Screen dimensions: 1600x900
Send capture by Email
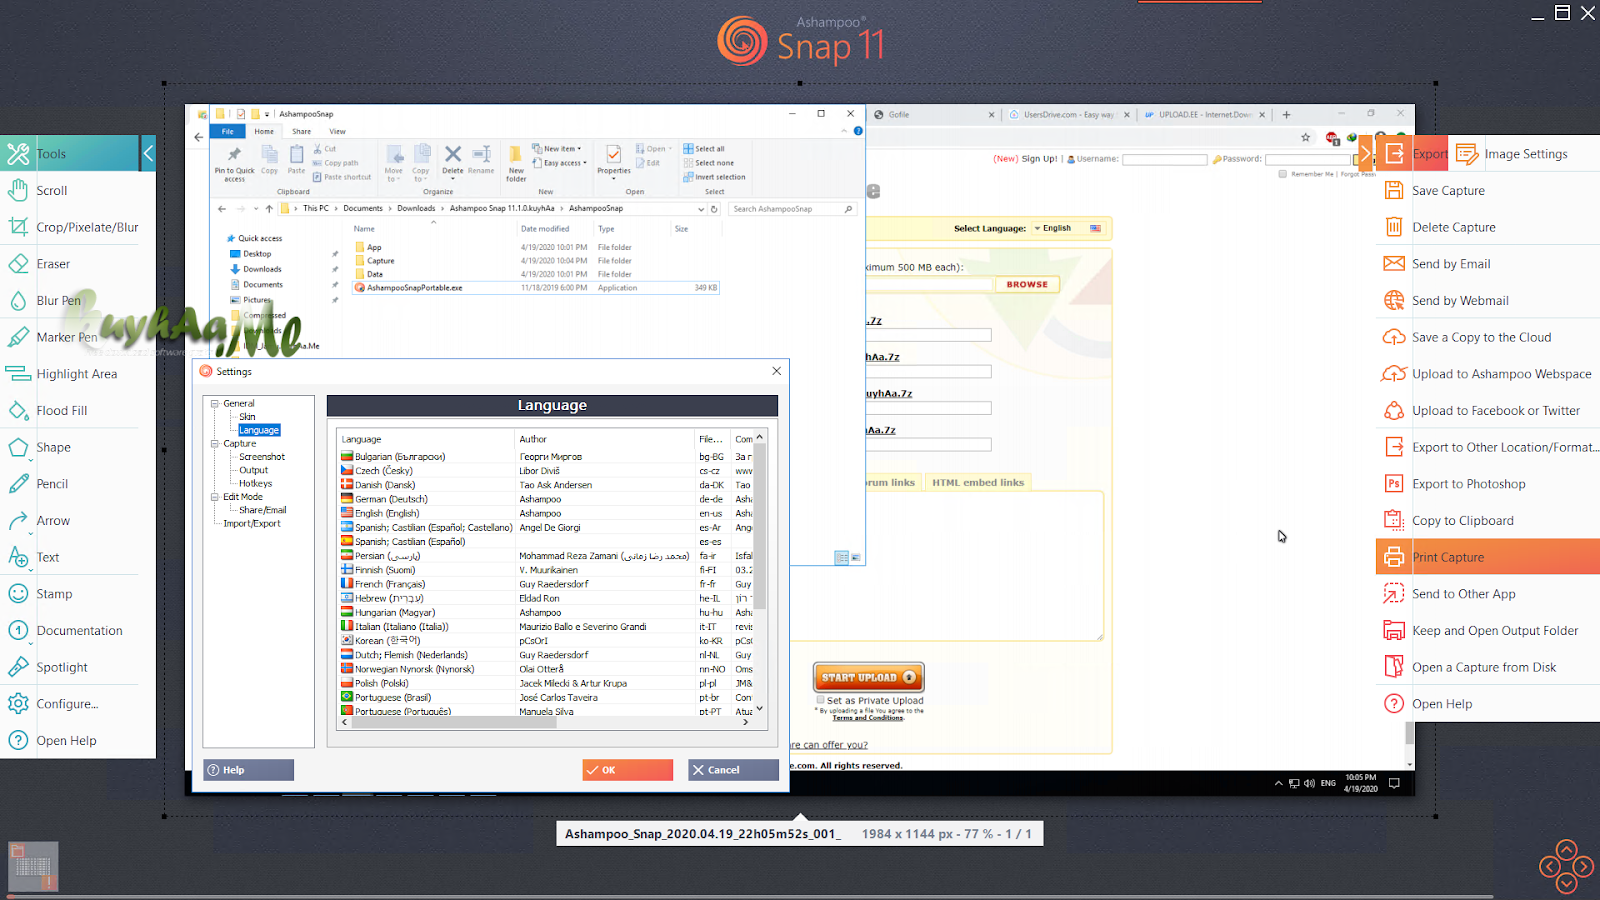coord(1488,264)
